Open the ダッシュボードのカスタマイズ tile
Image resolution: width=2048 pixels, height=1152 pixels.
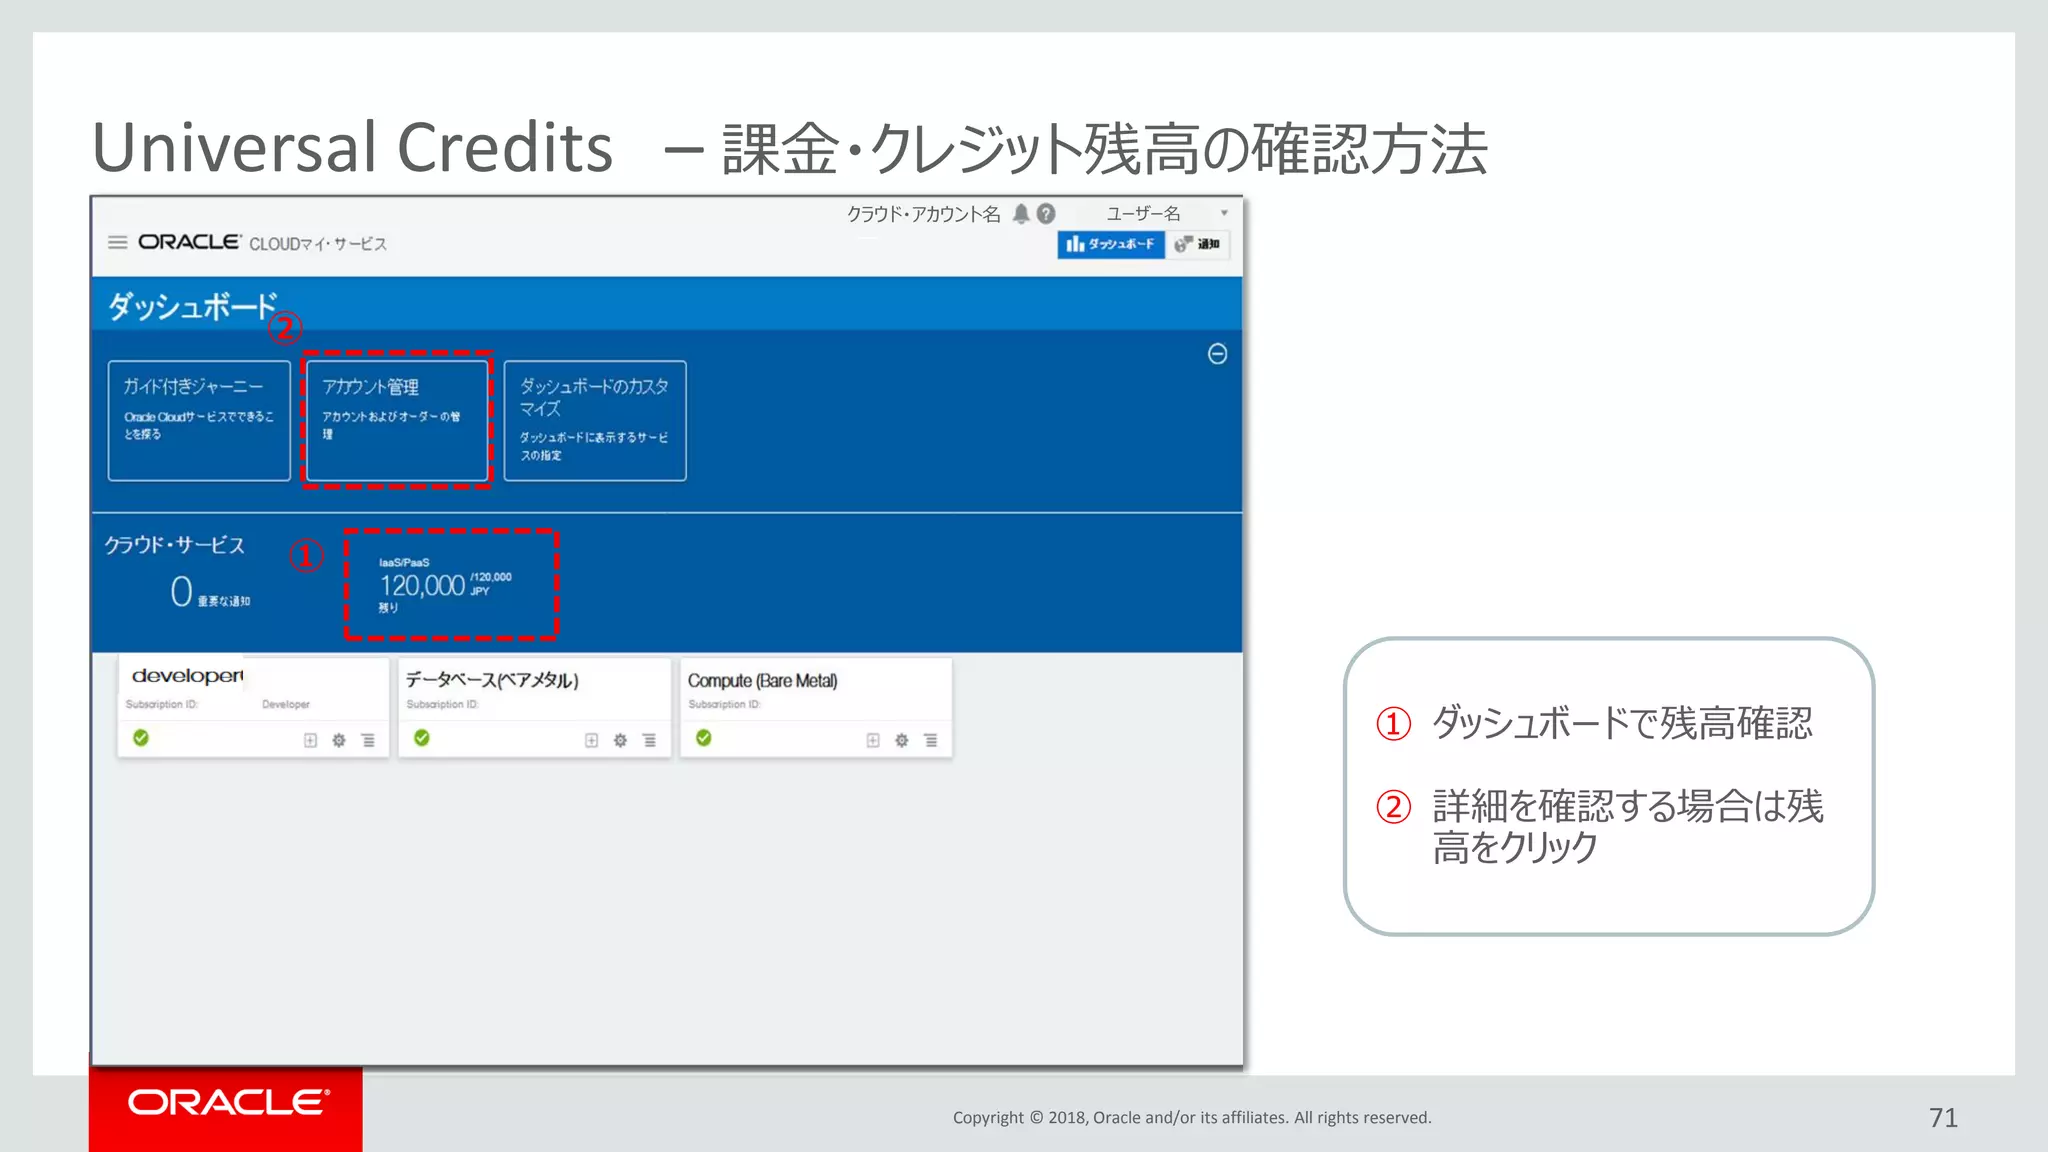tap(595, 421)
